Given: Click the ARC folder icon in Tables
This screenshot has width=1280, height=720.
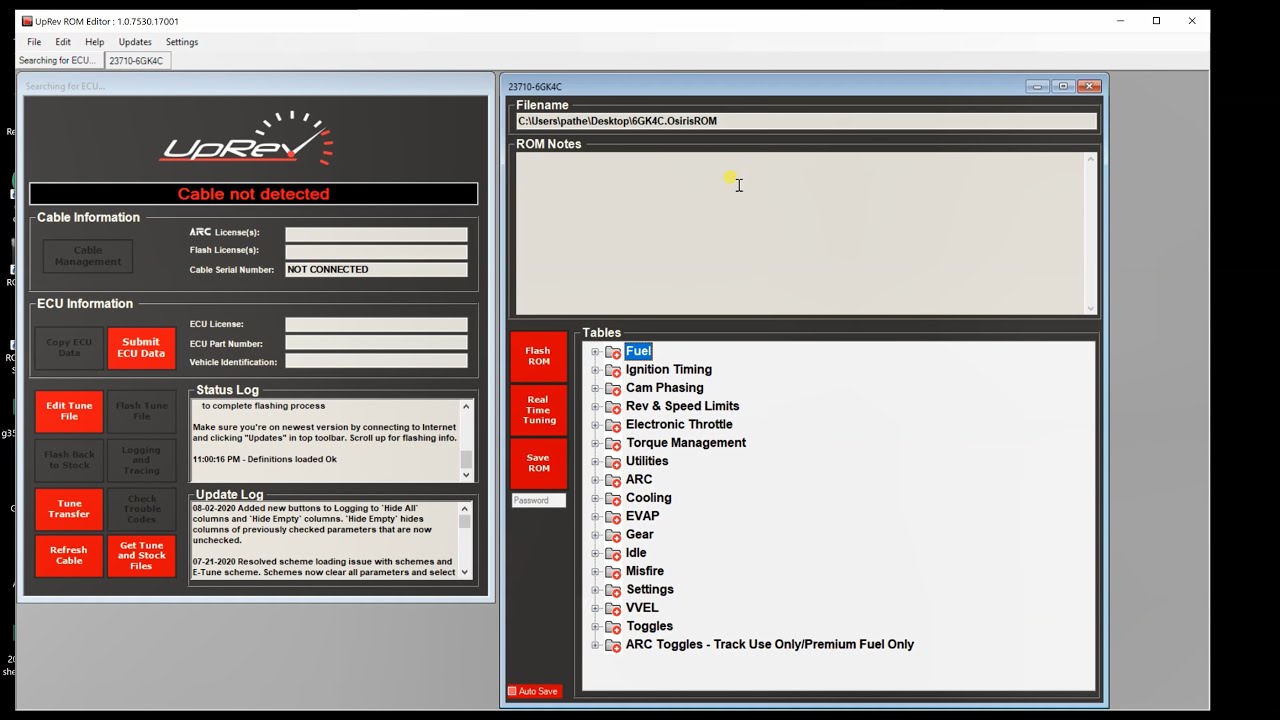Looking at the screenshot, I should (x=613, y=480).
